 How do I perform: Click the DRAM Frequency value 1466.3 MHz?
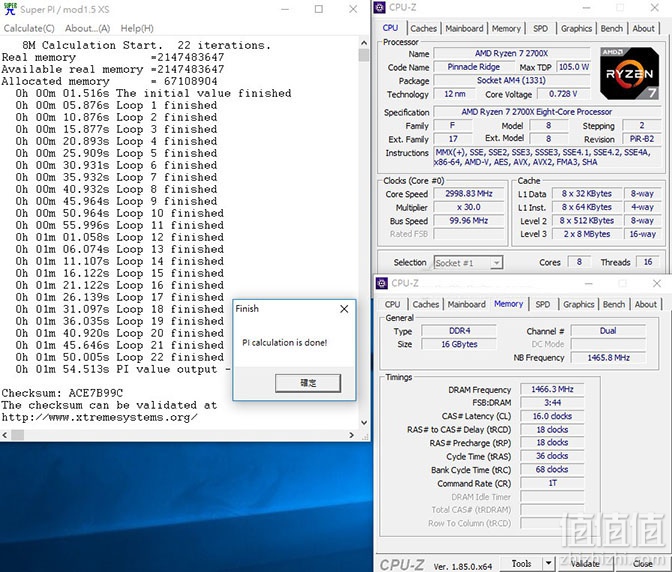tap(552, 389)
